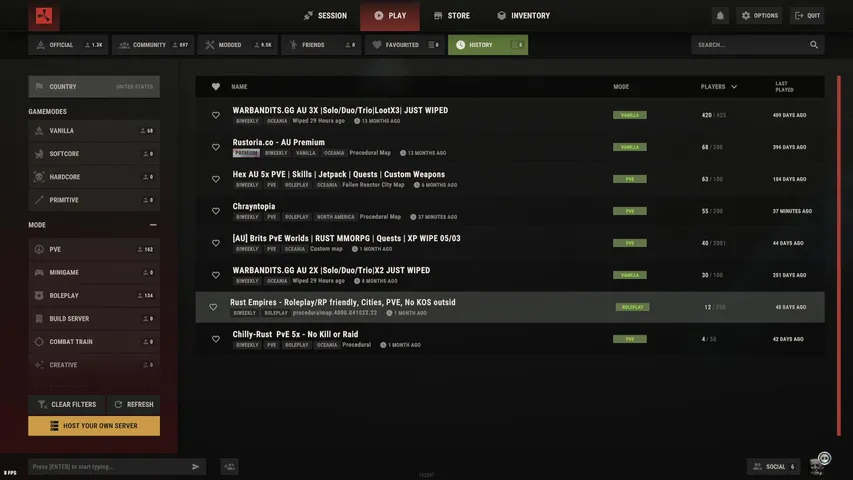
Task: Favourite the Chrayntopia server
Action: tap(216, 211)
